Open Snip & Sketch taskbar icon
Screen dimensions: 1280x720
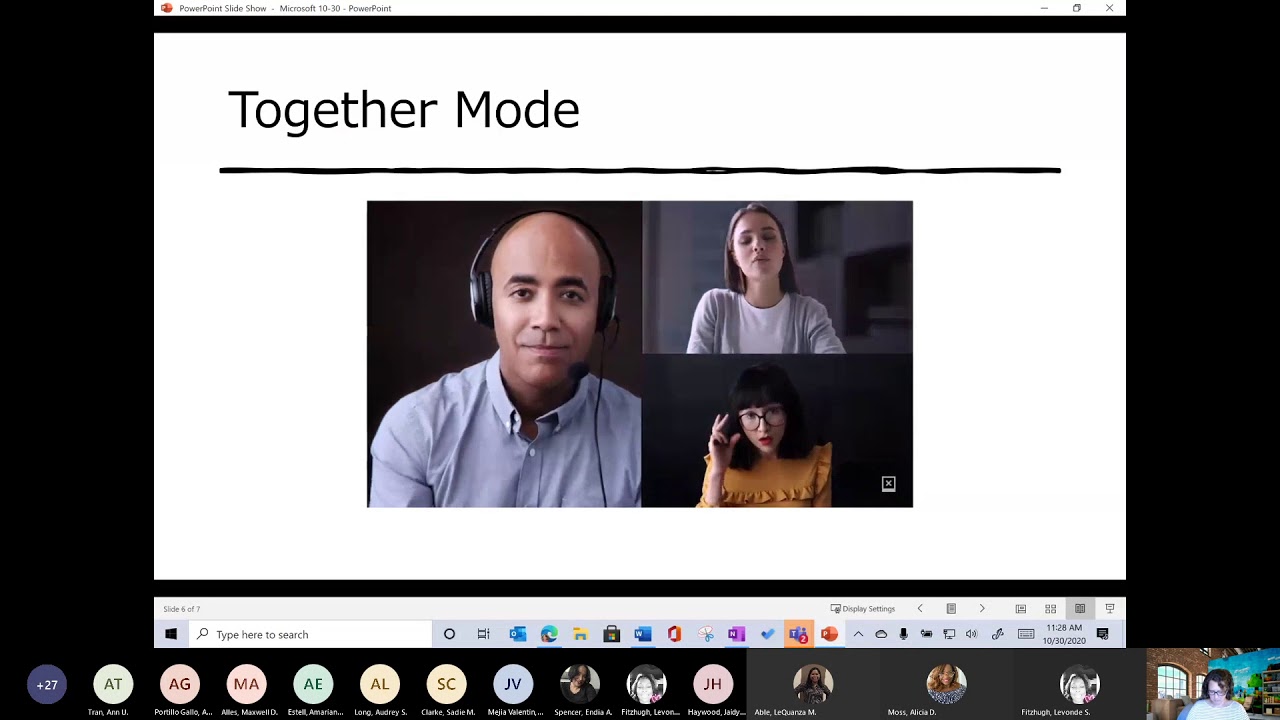pyautogui.click(x=706, y=634)
